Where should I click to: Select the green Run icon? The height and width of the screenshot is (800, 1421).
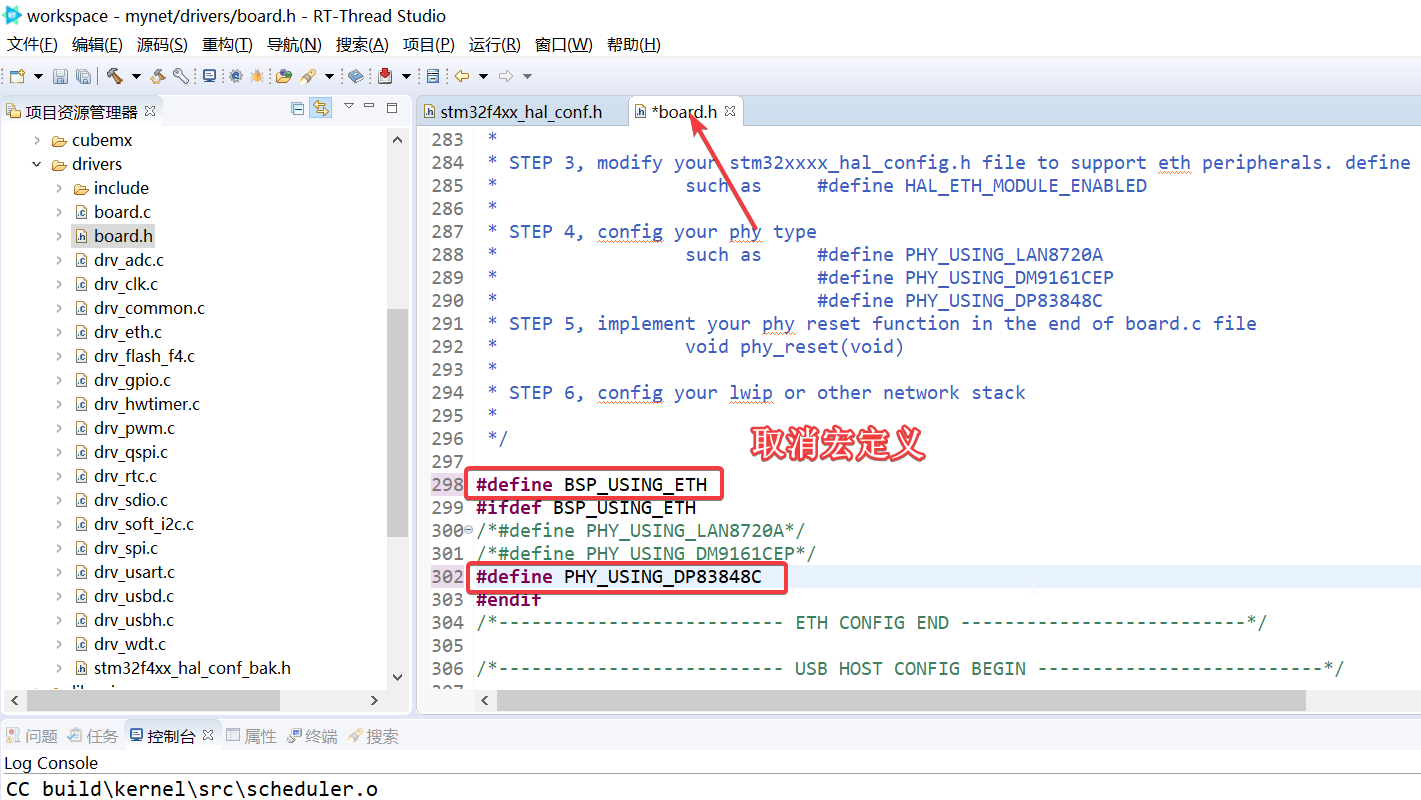[284, 75]
